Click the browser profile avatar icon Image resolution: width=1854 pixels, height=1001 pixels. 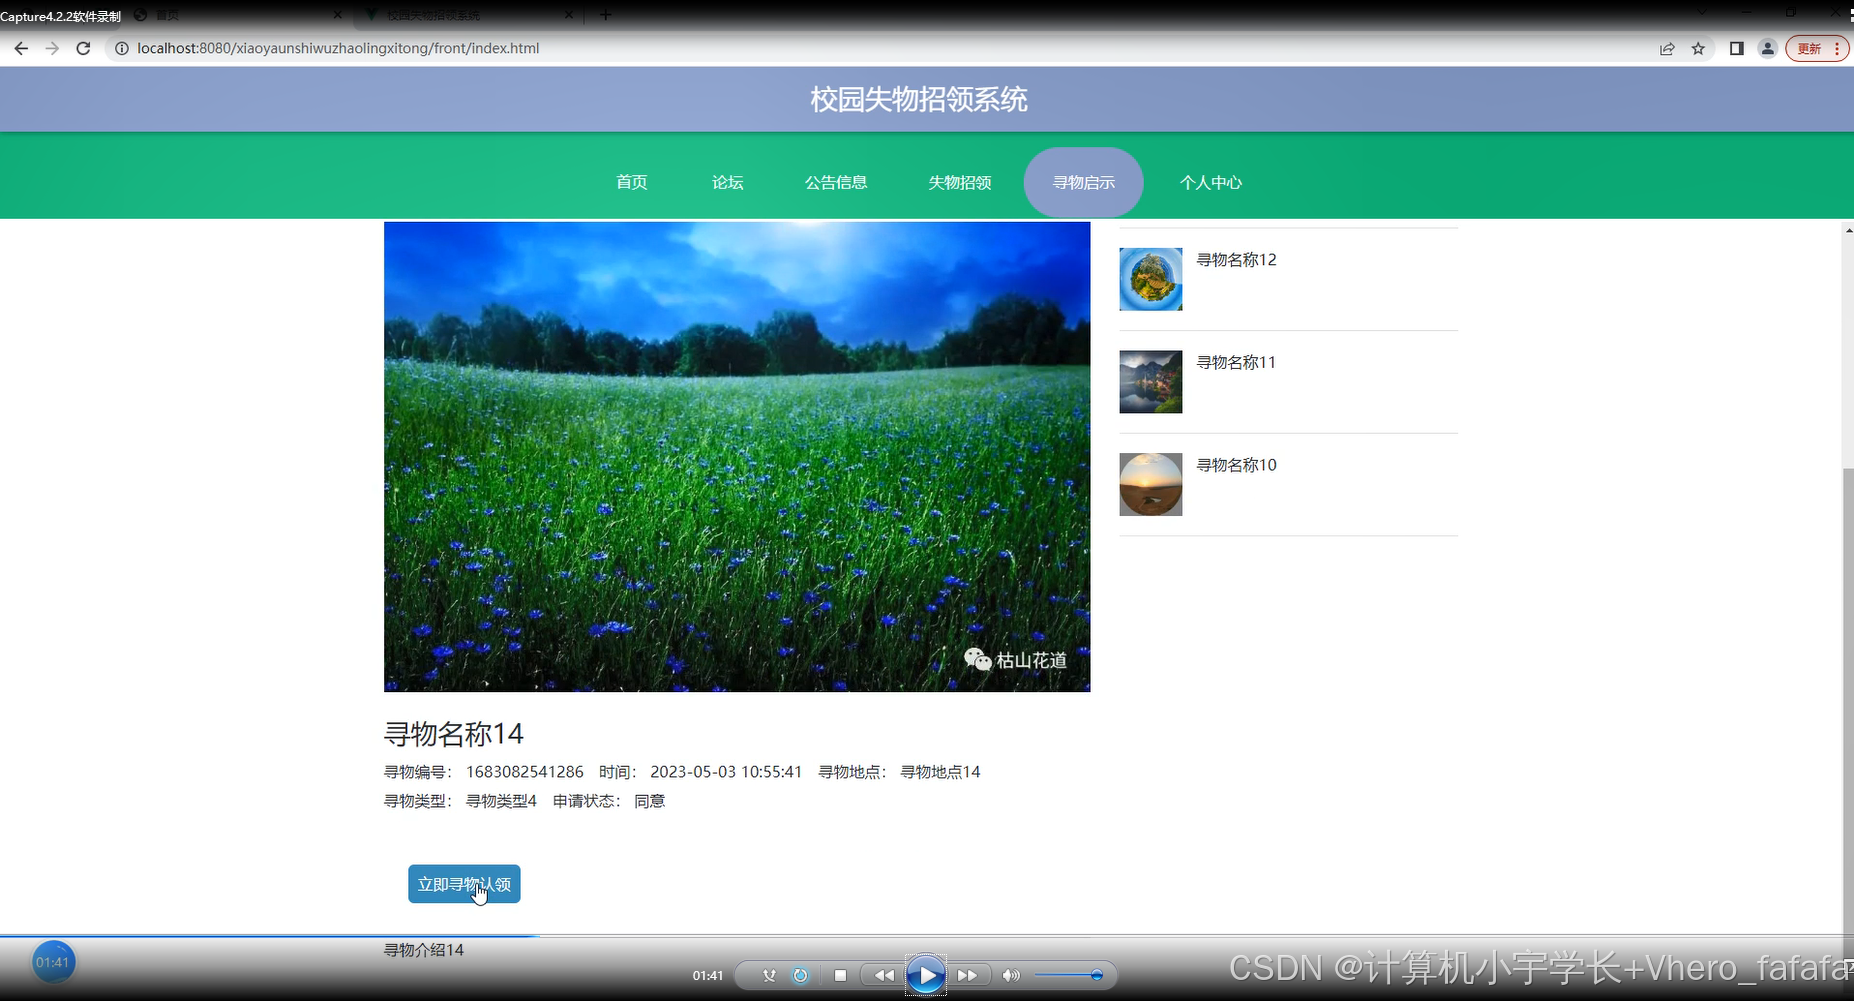1767,48
